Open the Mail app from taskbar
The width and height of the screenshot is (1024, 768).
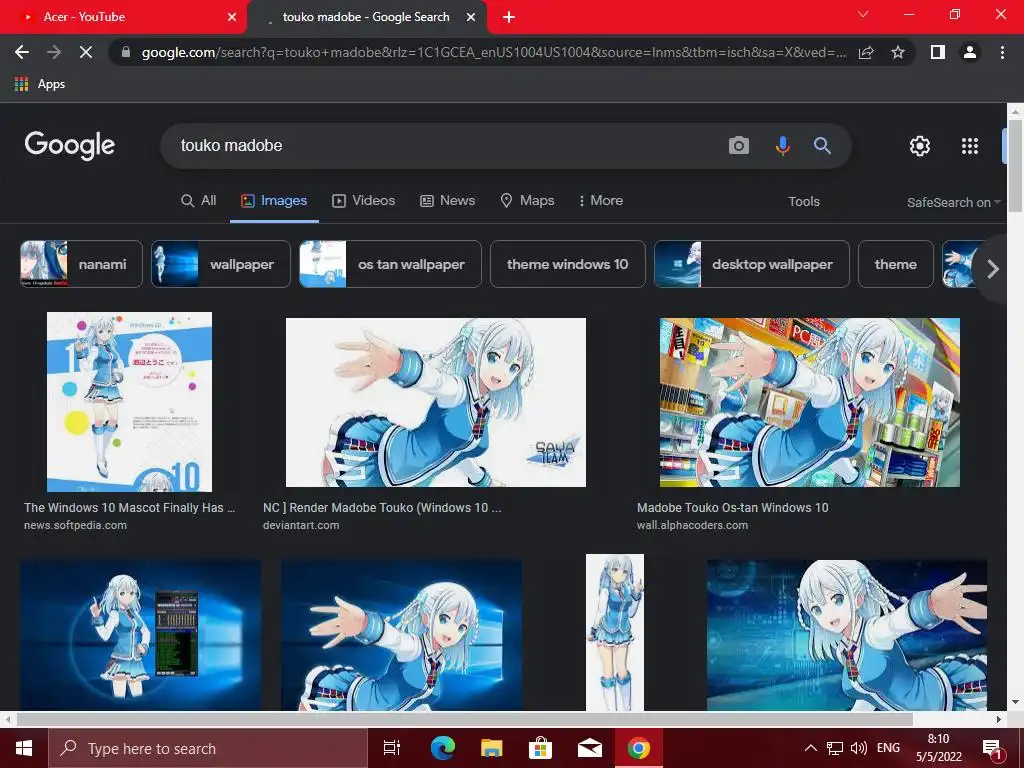tap(590, 748)
